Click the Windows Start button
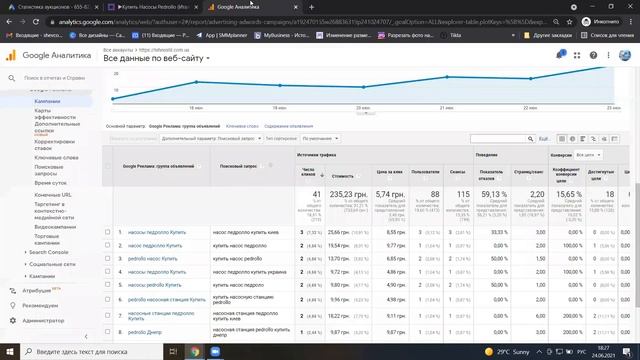The width and height of the screenshot is (640, 360). click(10, 351)
